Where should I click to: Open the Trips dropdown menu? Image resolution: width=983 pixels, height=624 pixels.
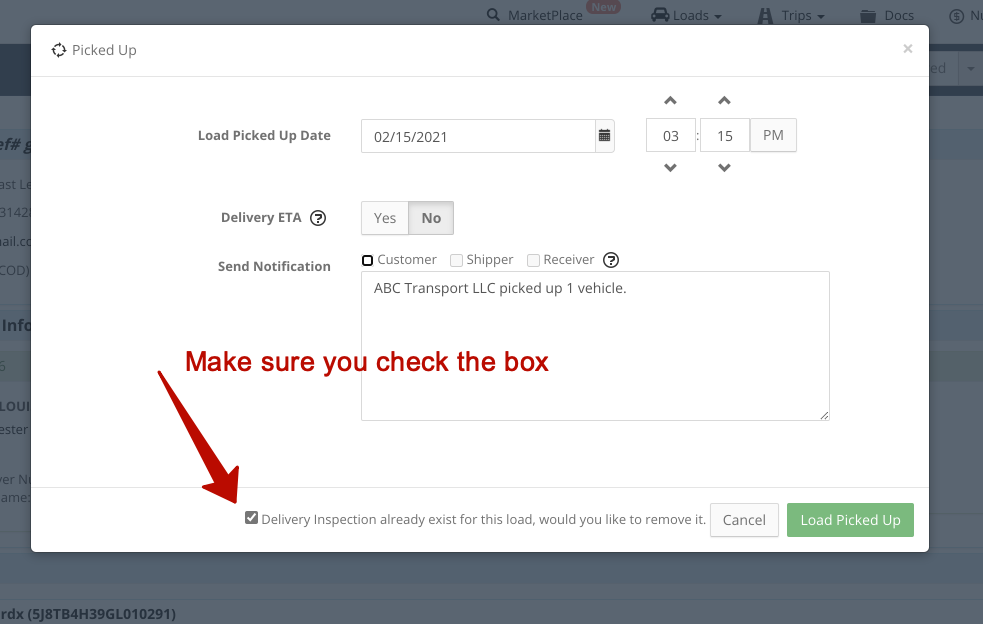(802, 15)
